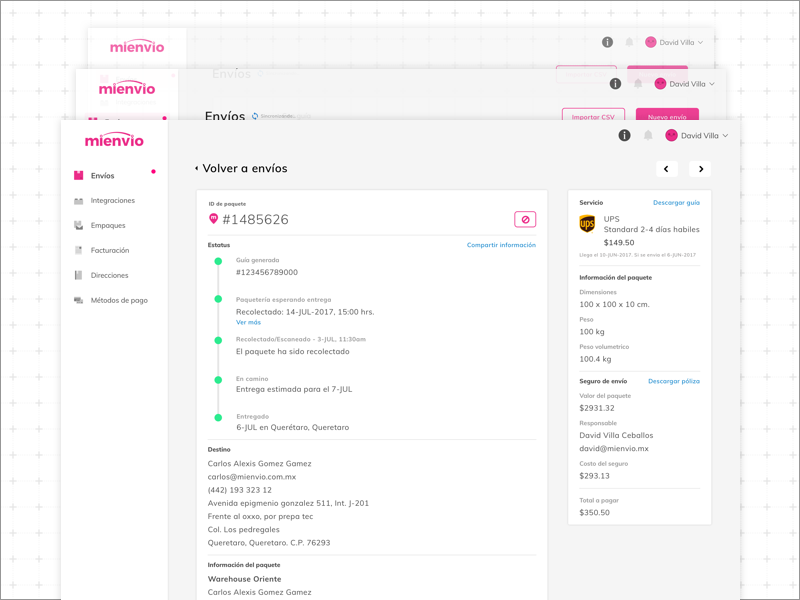Click the Empaques sidebar icon
The image size is (800, 600).
[x=79, y=225]
